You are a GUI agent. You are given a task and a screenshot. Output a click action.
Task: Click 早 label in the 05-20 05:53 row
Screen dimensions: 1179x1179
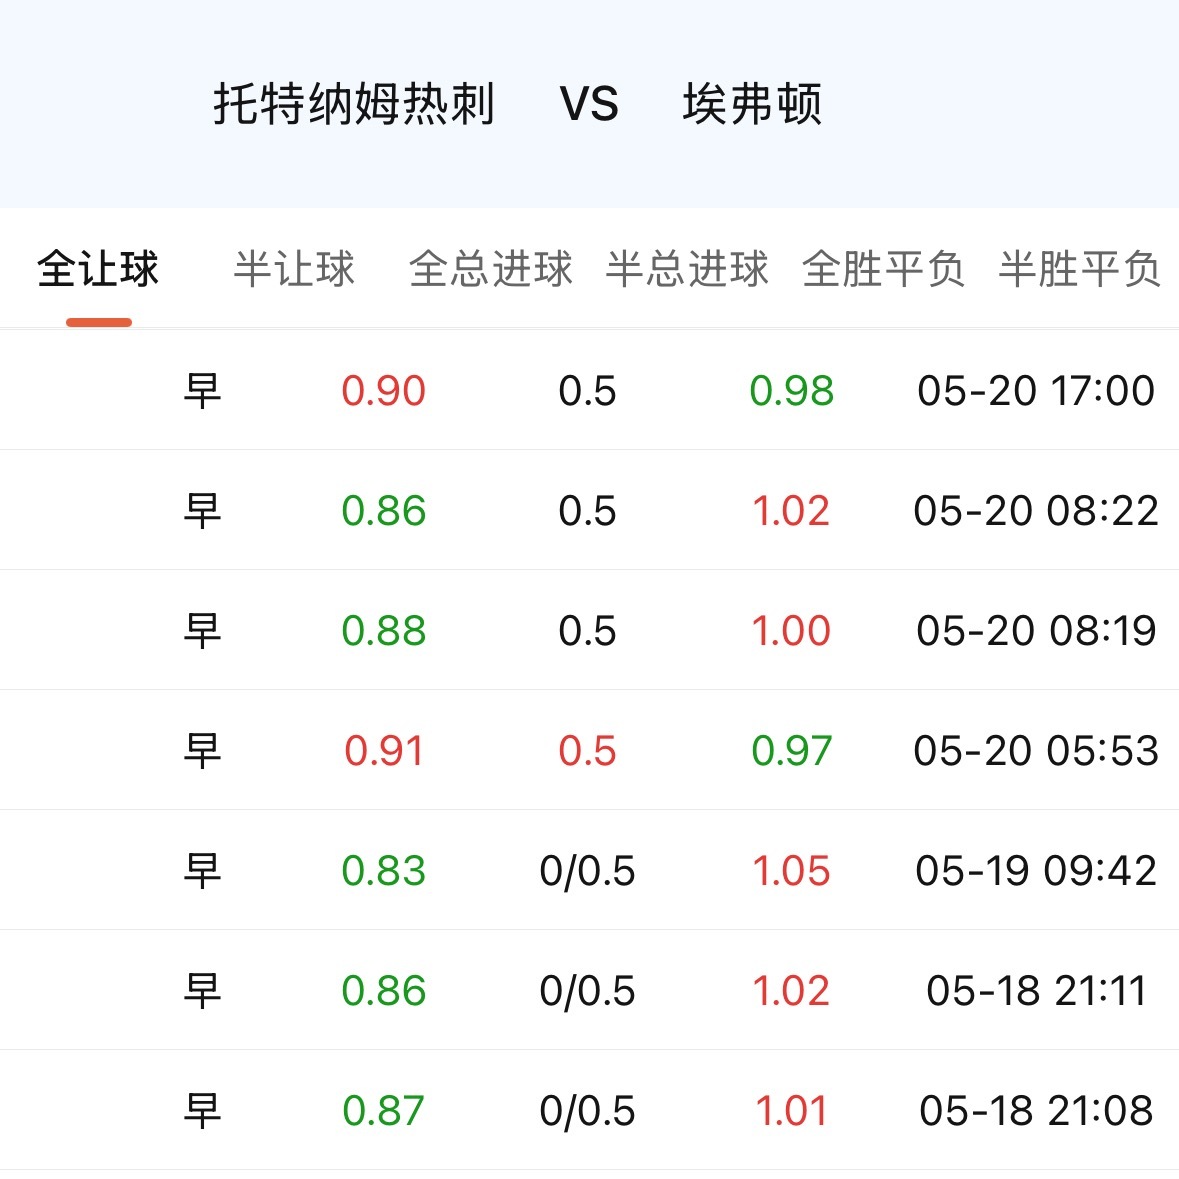click(x=202, y=751)
